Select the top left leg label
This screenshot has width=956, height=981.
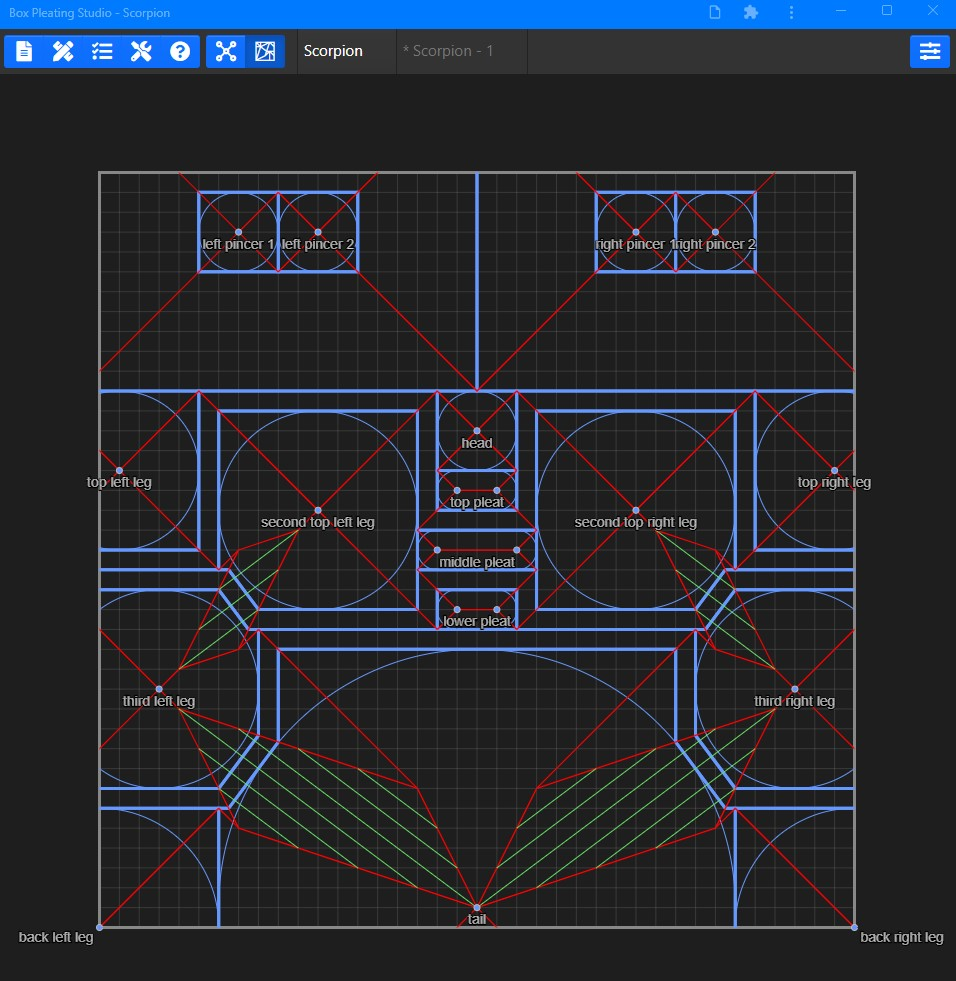[x=119, y=482]
